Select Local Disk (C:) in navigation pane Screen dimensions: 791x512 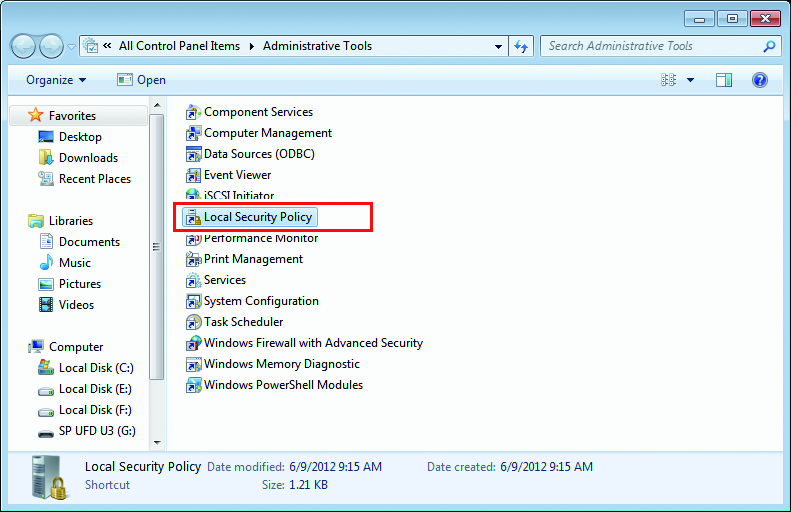[x=95, y=368]
